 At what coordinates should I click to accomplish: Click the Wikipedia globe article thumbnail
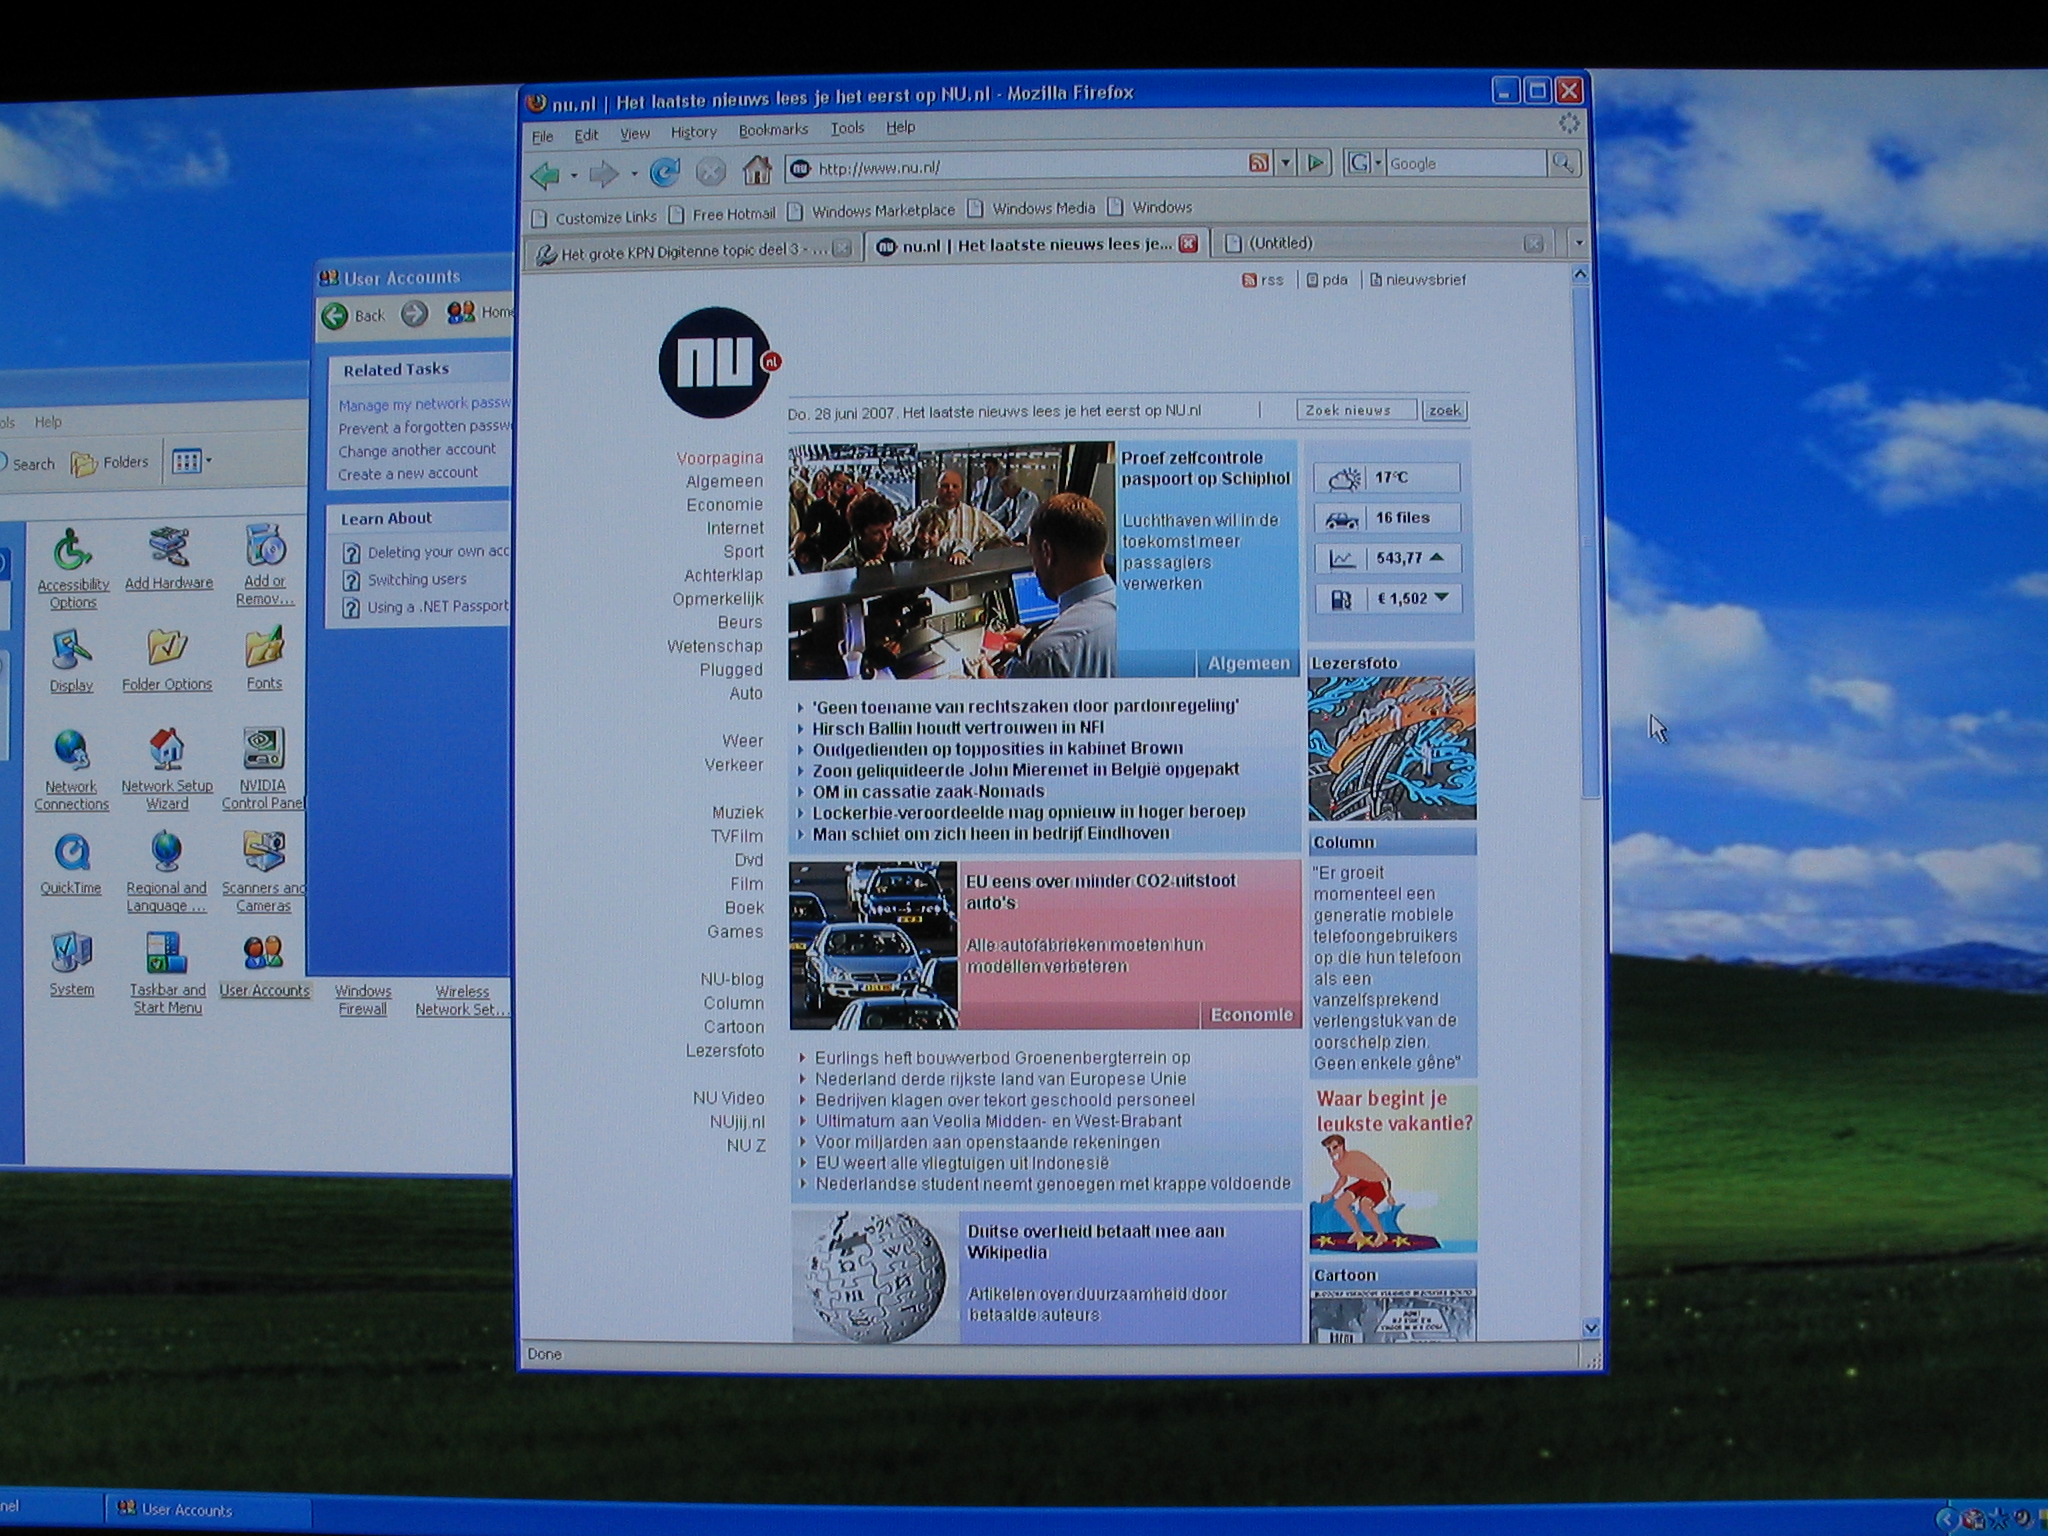point(875,1277)
